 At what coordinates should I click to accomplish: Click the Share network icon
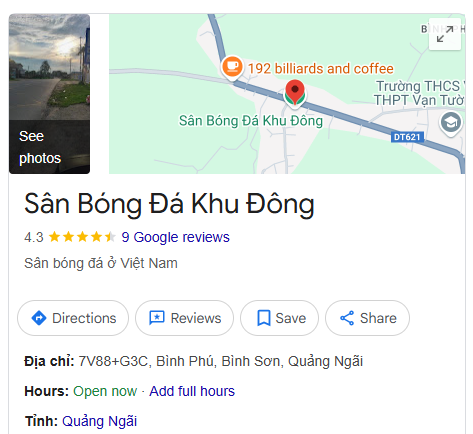coord(347,318)
